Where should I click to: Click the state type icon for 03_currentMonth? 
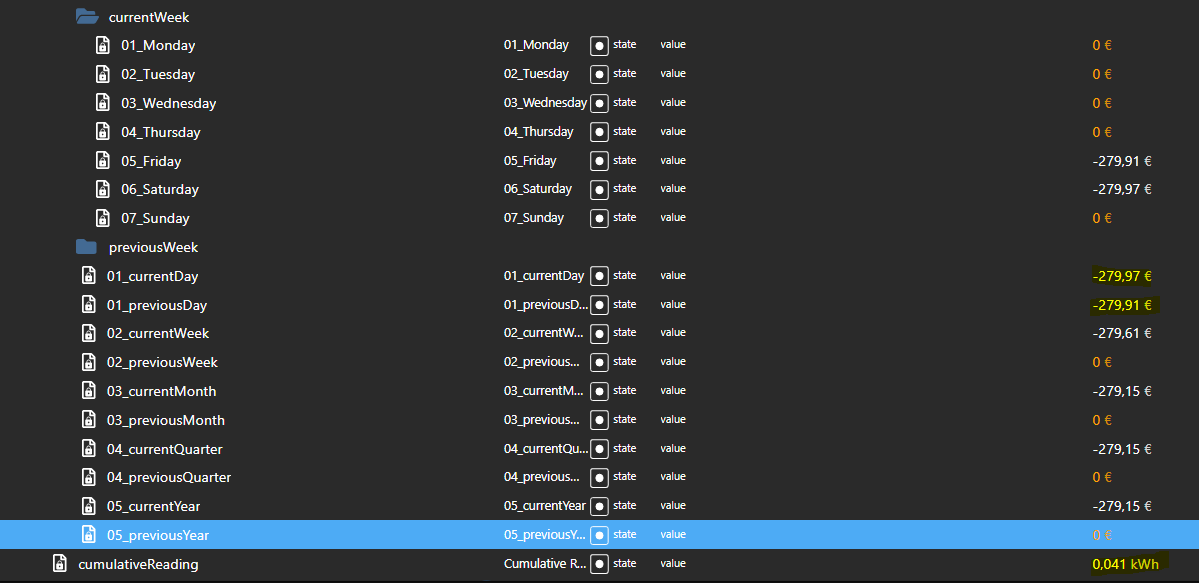(600, 391)
